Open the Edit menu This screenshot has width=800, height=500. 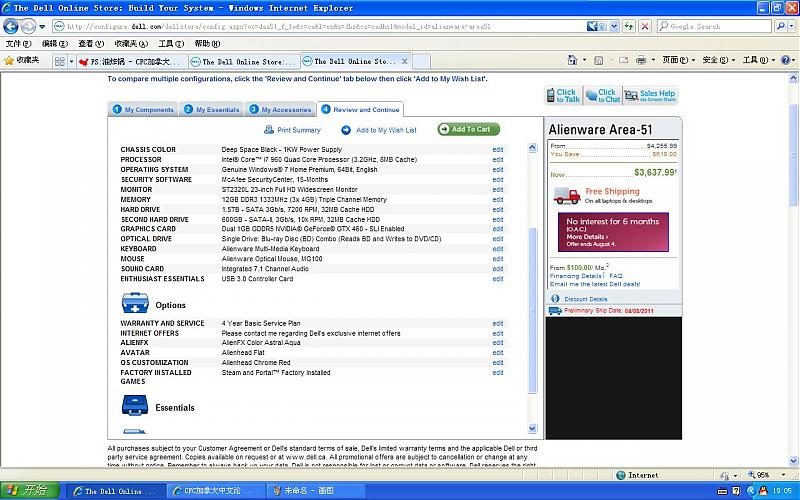pos(55,44)
